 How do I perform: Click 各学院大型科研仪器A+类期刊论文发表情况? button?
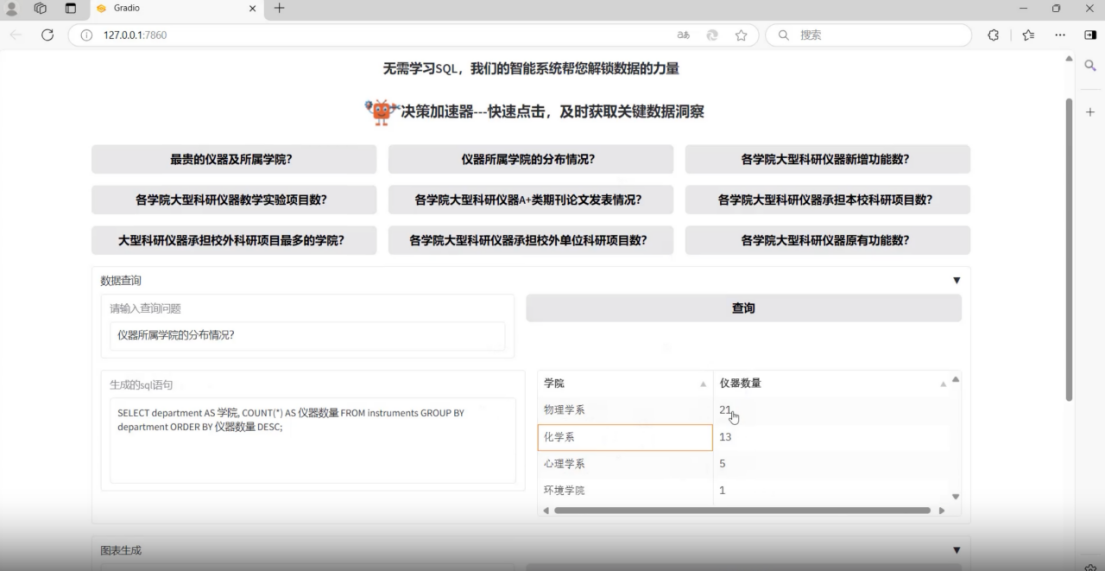(x=530, y=199)
